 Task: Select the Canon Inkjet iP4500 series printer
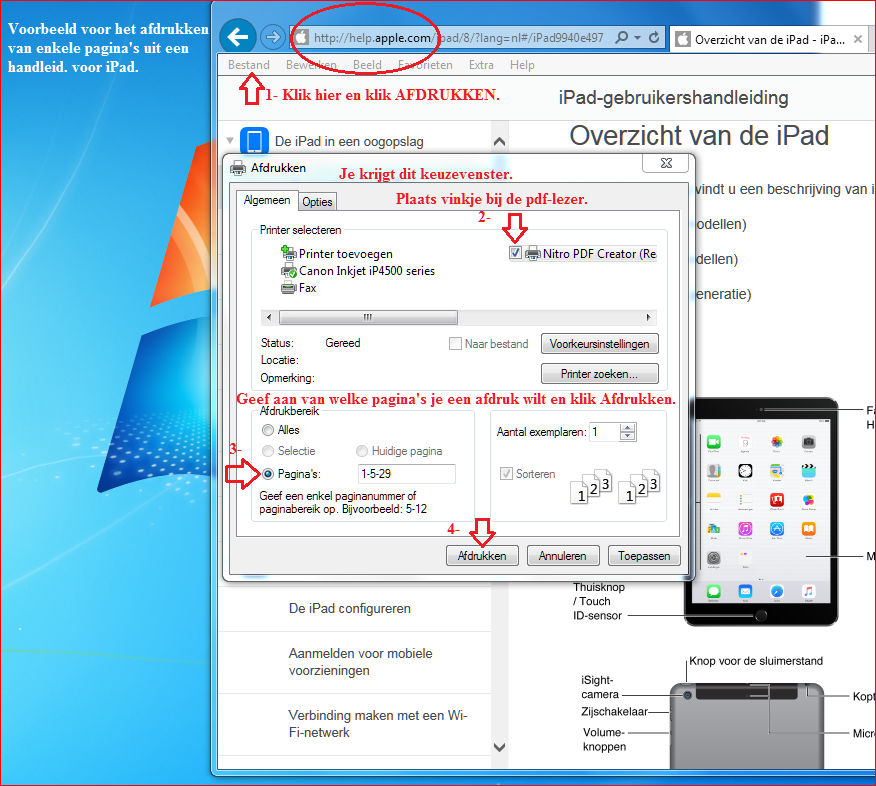tap(366, 271)
